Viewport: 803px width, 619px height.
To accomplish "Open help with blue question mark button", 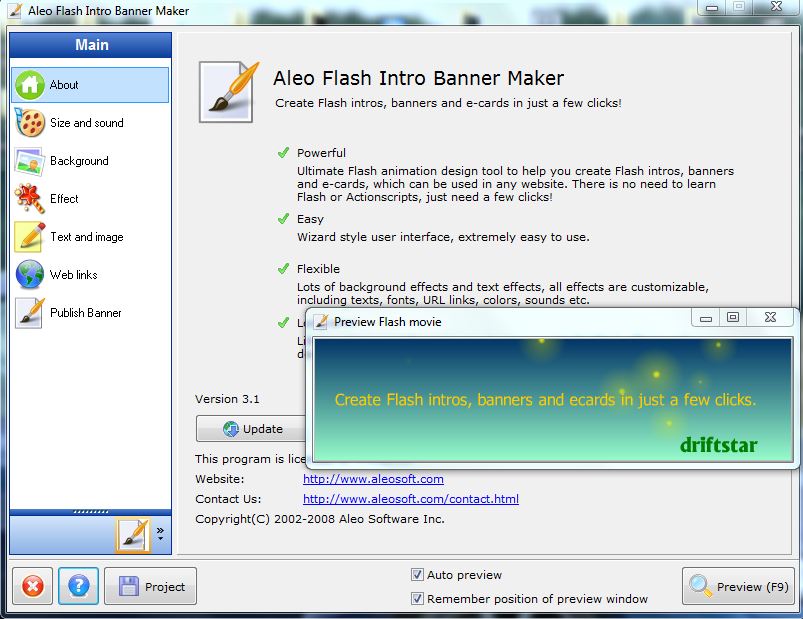I will click(x=78, y=586).
